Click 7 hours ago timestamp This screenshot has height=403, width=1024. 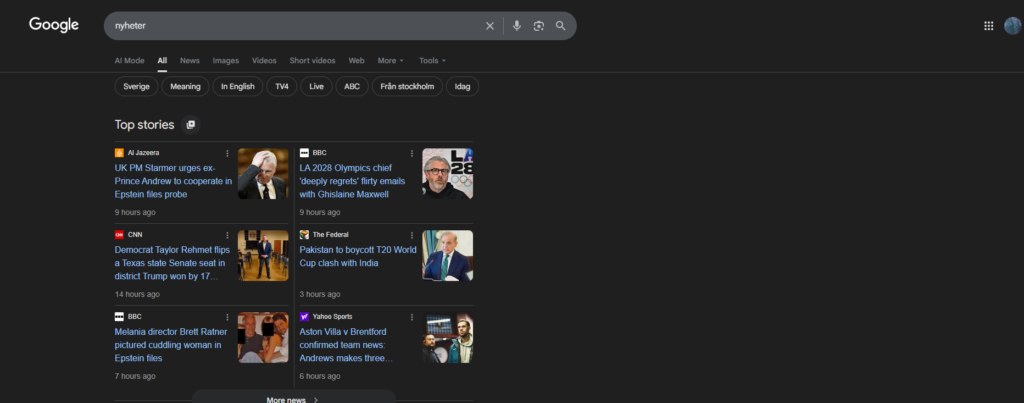135,376
